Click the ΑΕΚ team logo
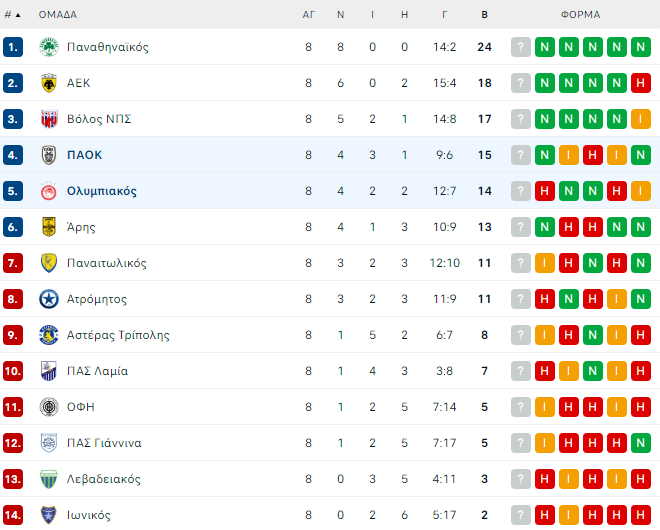 [48, 83]
